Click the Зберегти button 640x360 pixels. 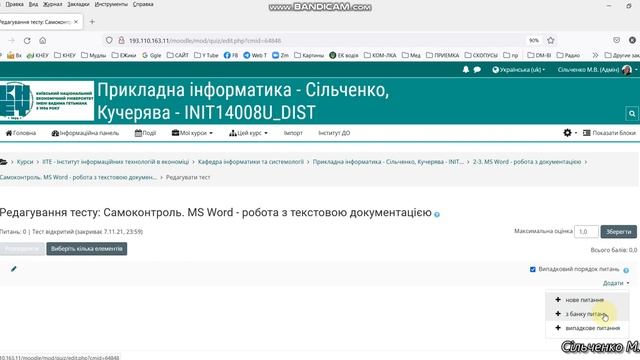[618, 231]
